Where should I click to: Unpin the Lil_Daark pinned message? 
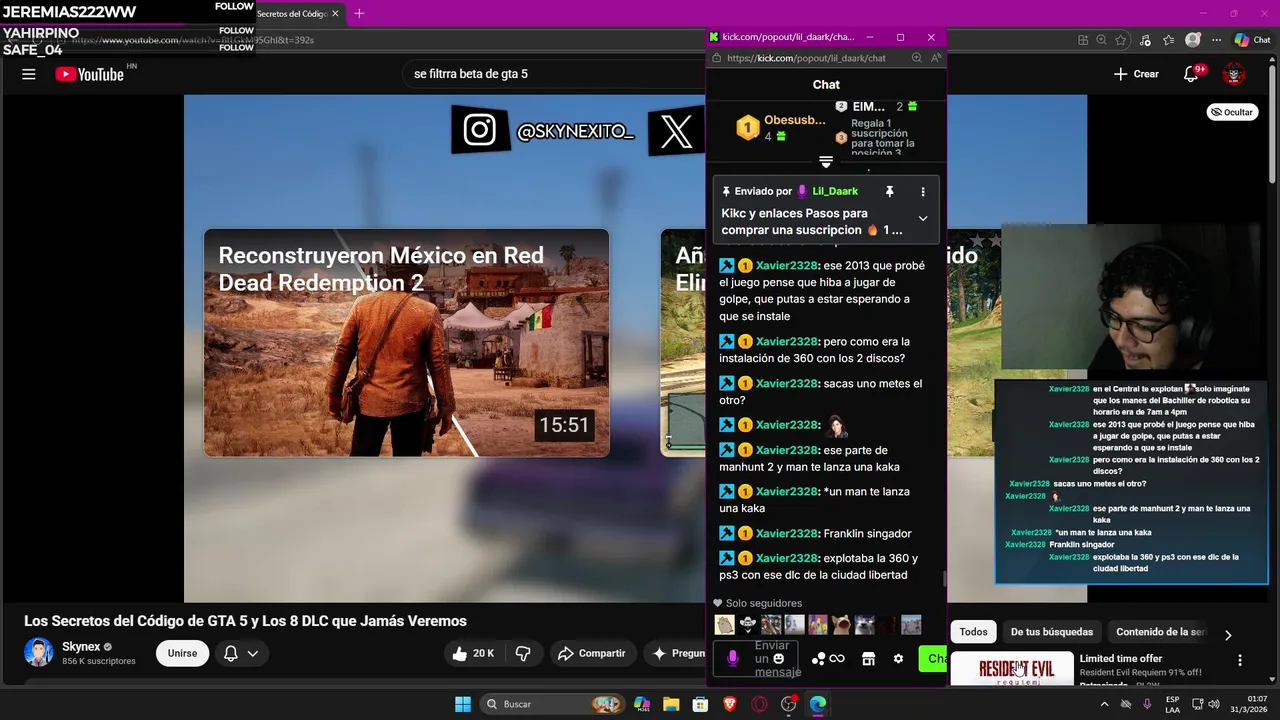pyautogui.click(x=889, y=191)
